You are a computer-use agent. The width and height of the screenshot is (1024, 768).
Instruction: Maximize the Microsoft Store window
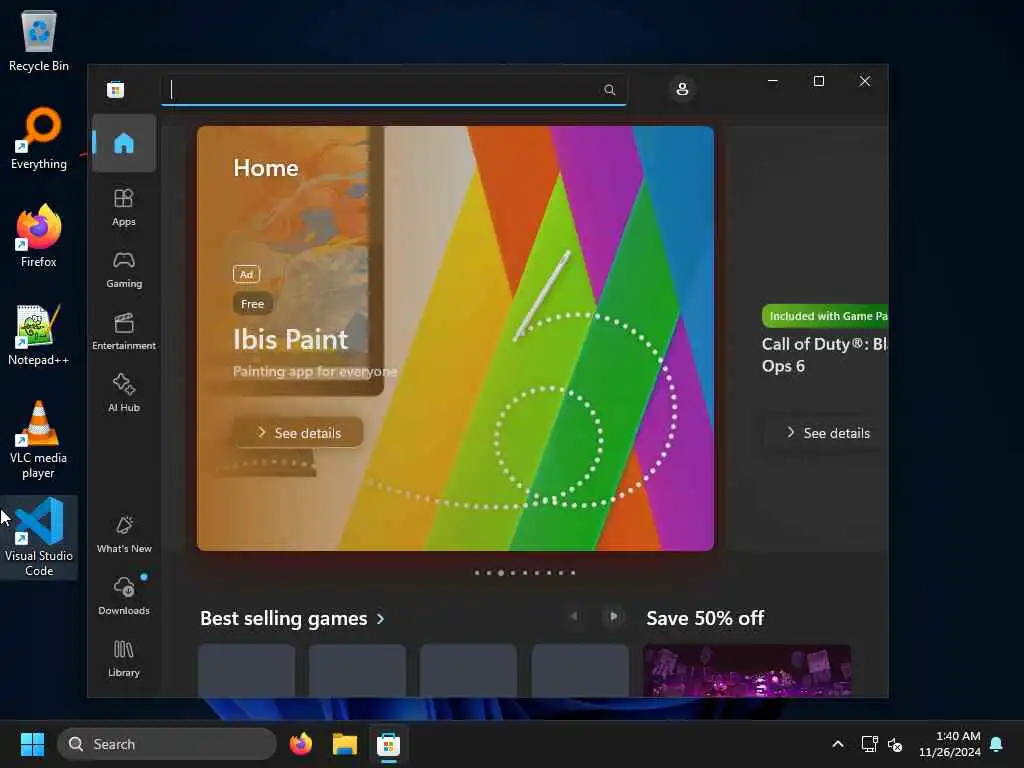point(818,81)
